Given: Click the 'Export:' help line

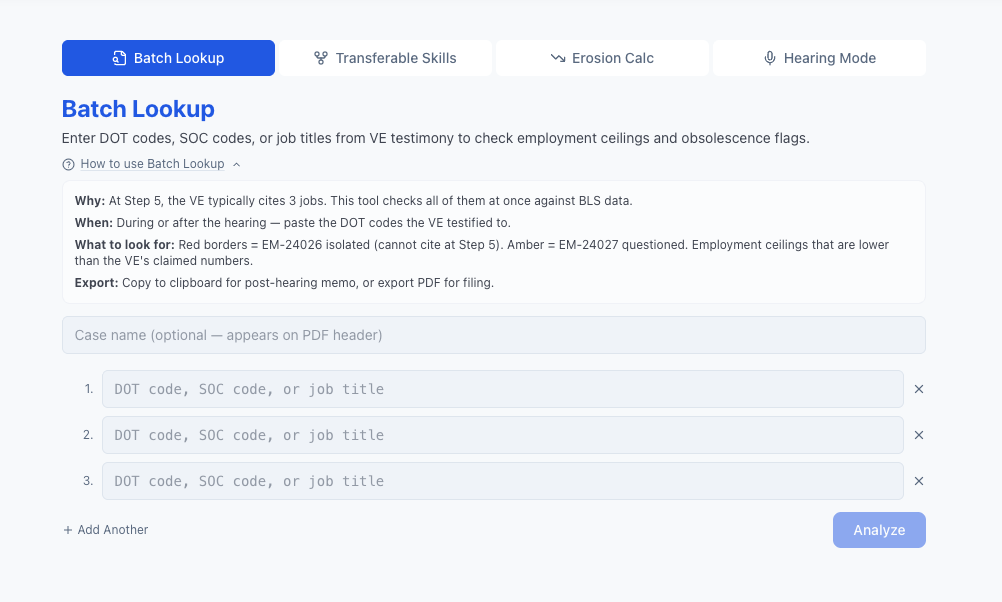Looking at the screenshot, I should (284, 282).
